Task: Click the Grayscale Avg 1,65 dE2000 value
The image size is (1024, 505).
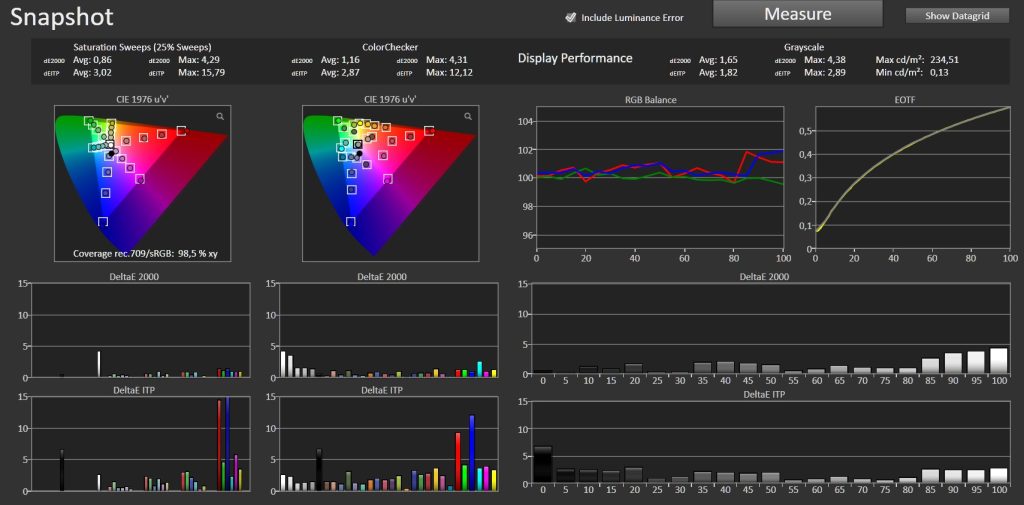Action: pos(718,59)
